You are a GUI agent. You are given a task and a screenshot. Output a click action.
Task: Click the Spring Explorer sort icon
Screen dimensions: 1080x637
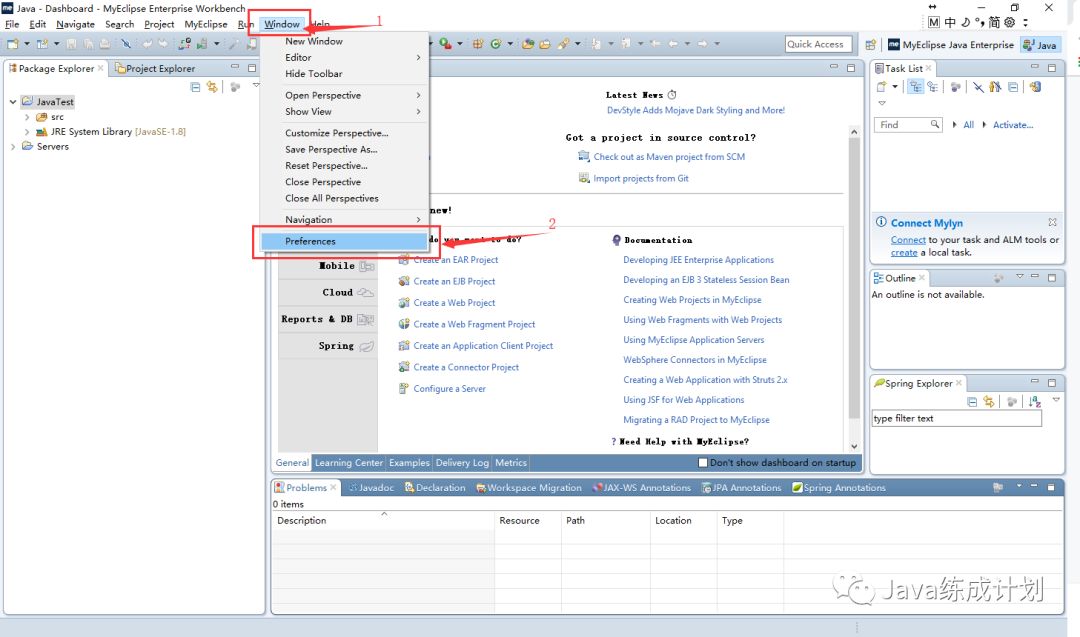tap(1035, 401)
